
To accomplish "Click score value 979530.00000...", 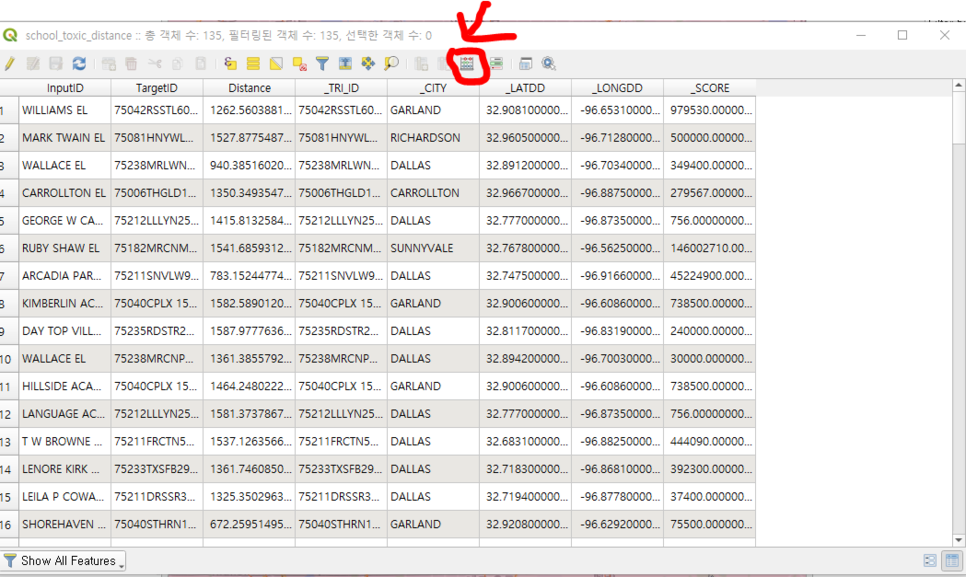I will pos(710,110).
